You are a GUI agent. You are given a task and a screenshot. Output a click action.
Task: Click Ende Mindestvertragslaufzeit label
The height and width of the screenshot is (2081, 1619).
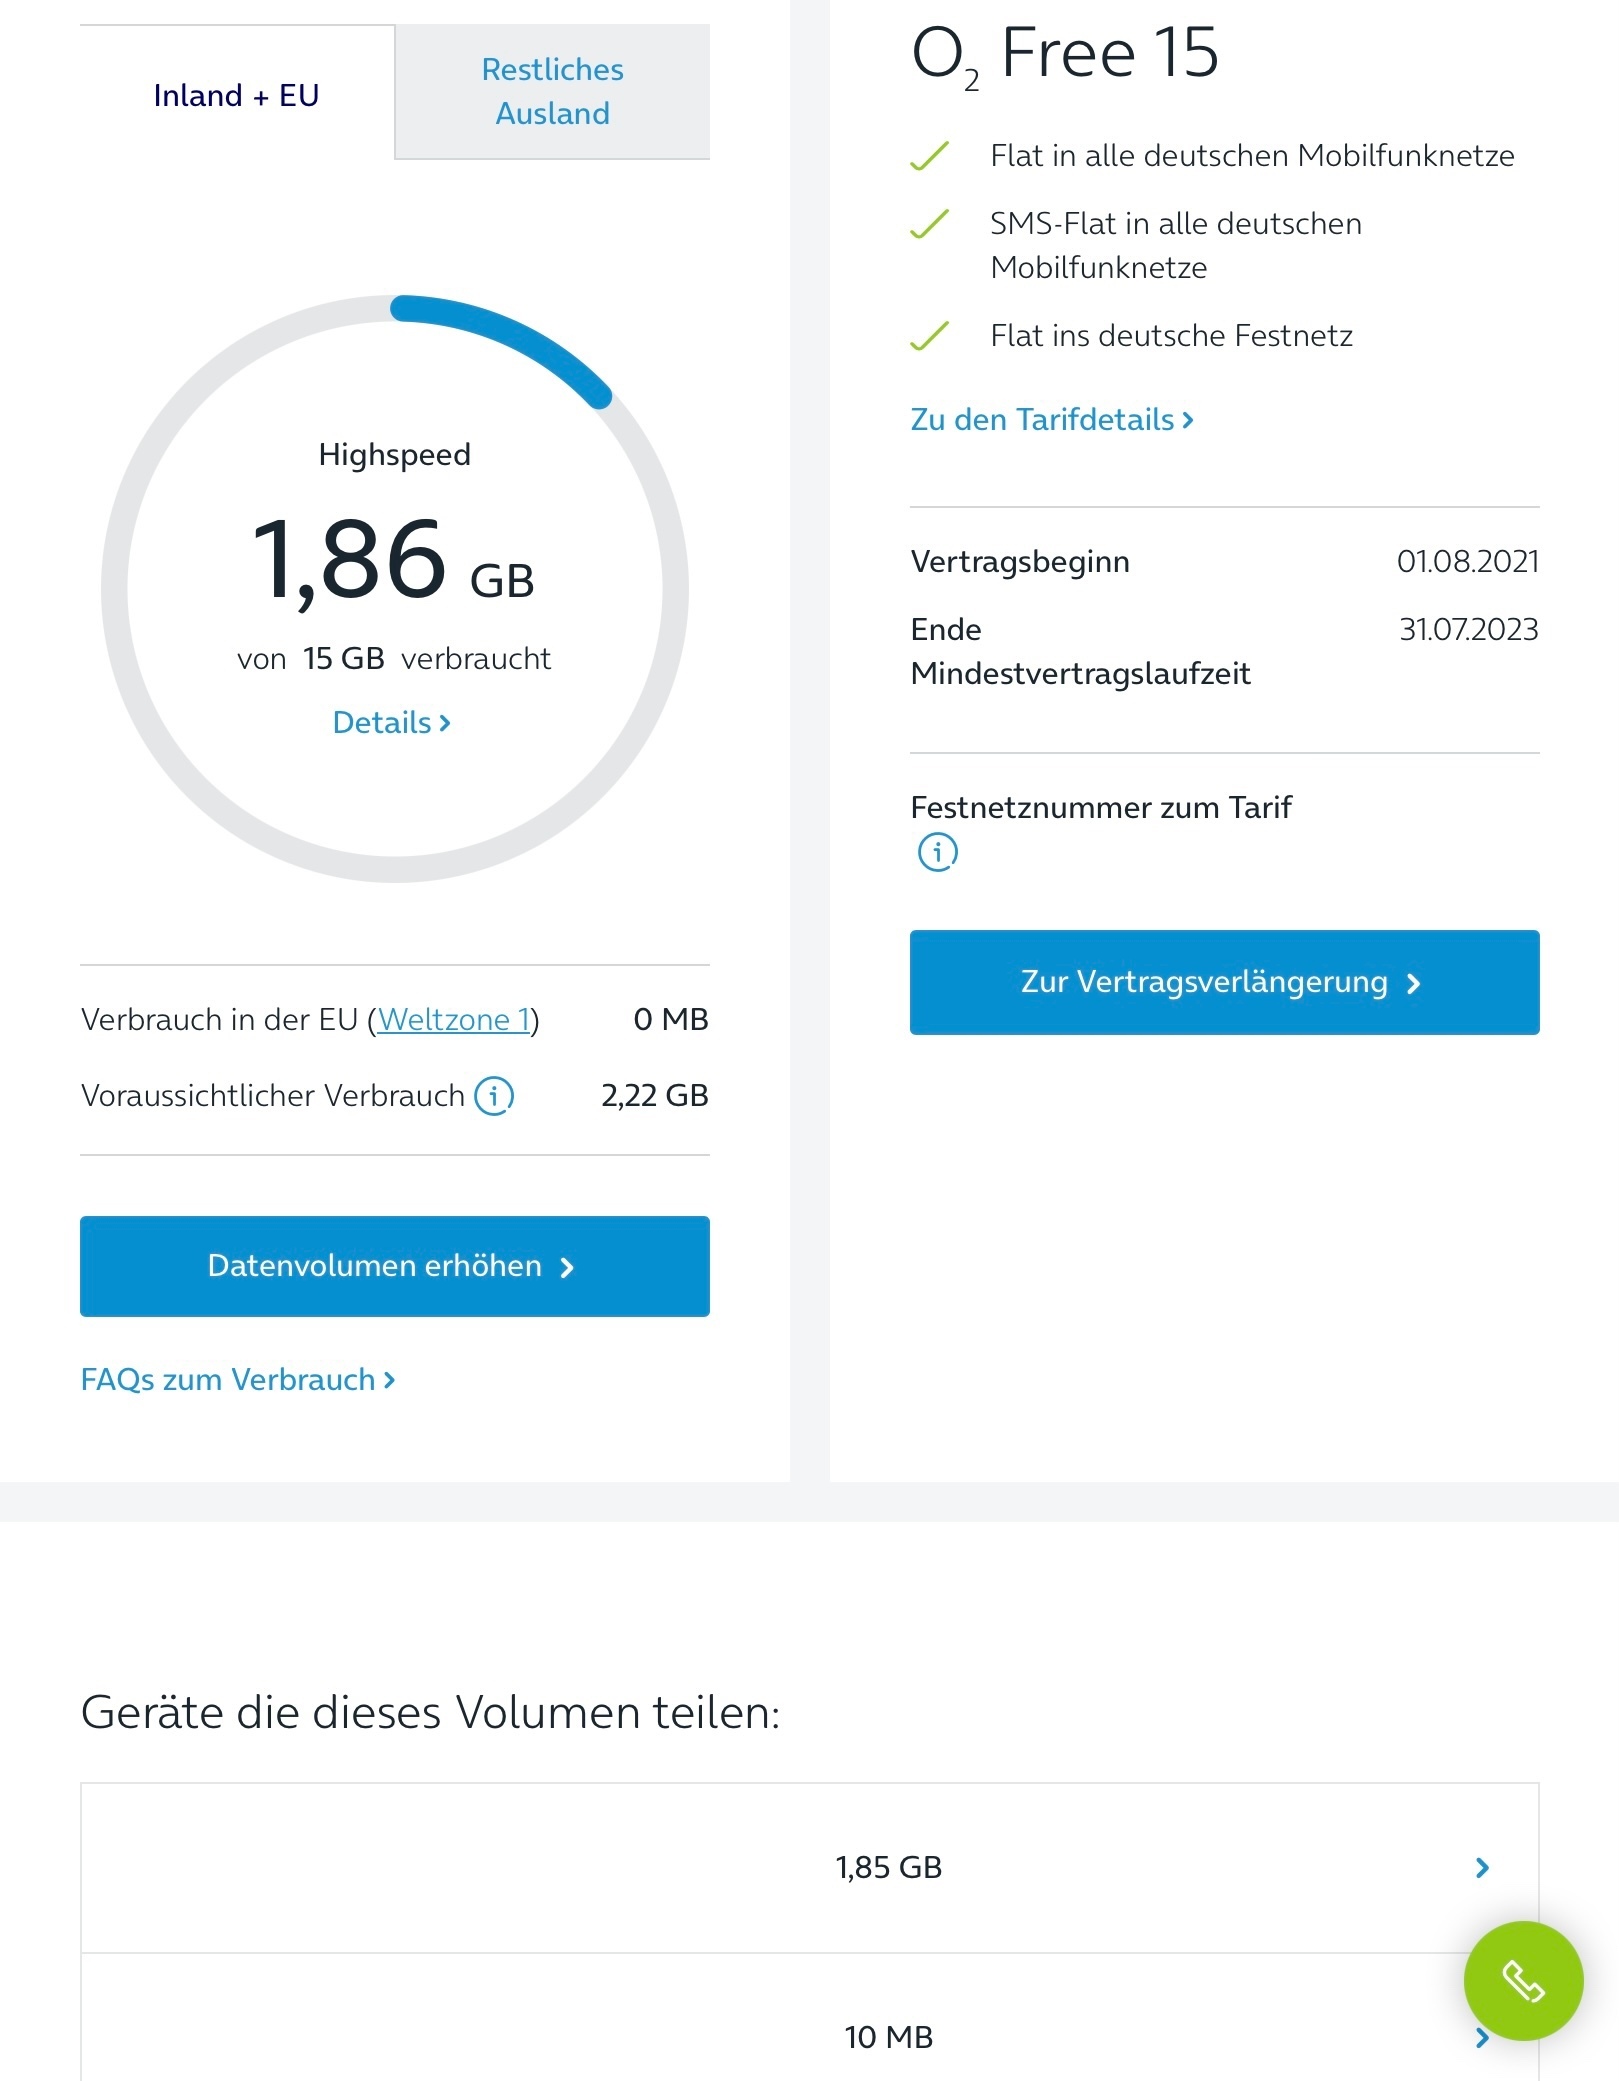1080,651
